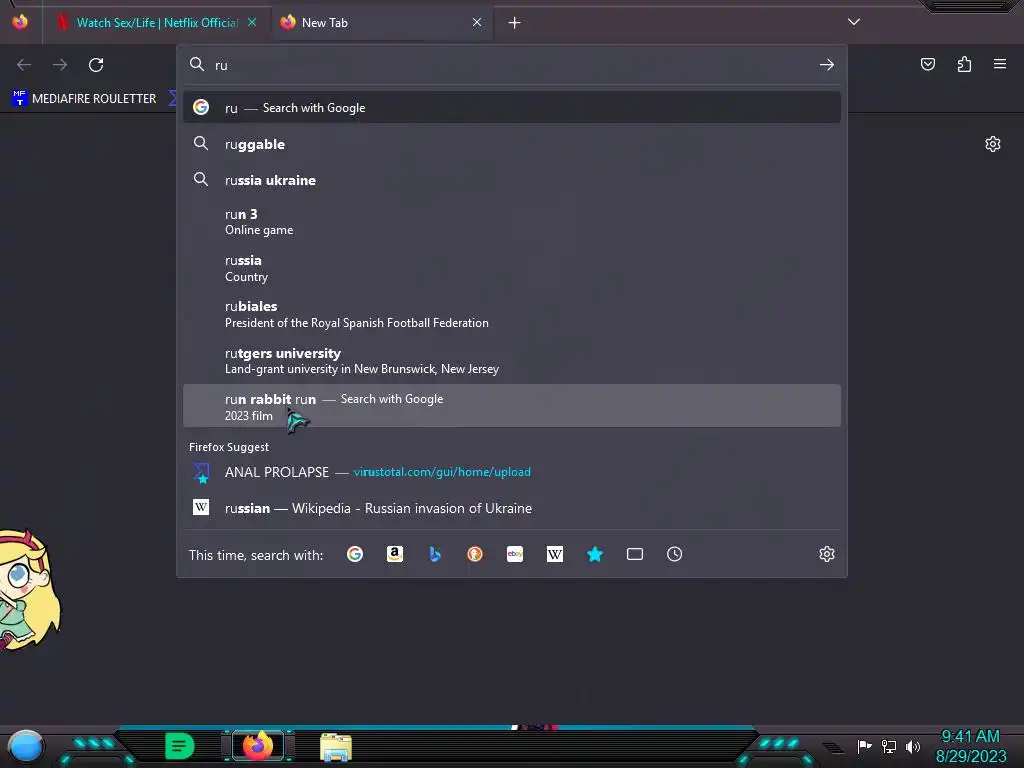This screenshot has height=768, width=1024.
Task: Open MEDIAFIRE ROULETTER bookmark
Action: click(x=84, y=99)
